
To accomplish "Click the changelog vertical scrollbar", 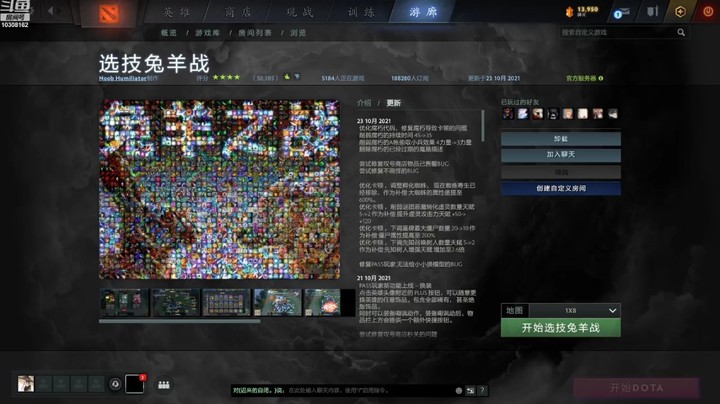I will (x=483, y=126).
